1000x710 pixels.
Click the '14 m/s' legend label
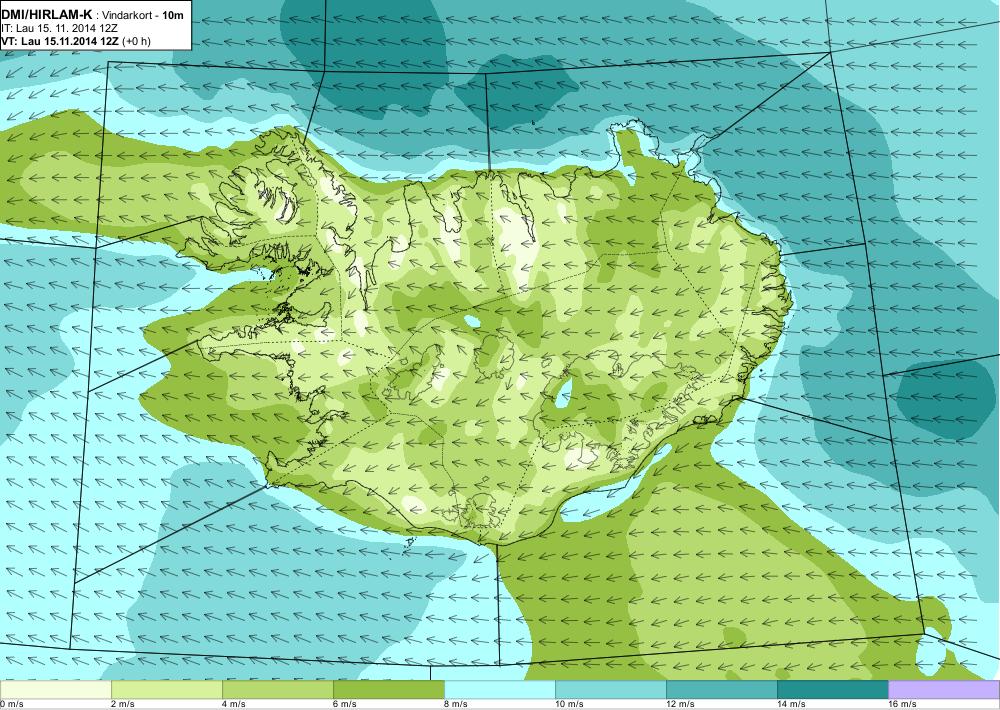click(x=791, y=704)
